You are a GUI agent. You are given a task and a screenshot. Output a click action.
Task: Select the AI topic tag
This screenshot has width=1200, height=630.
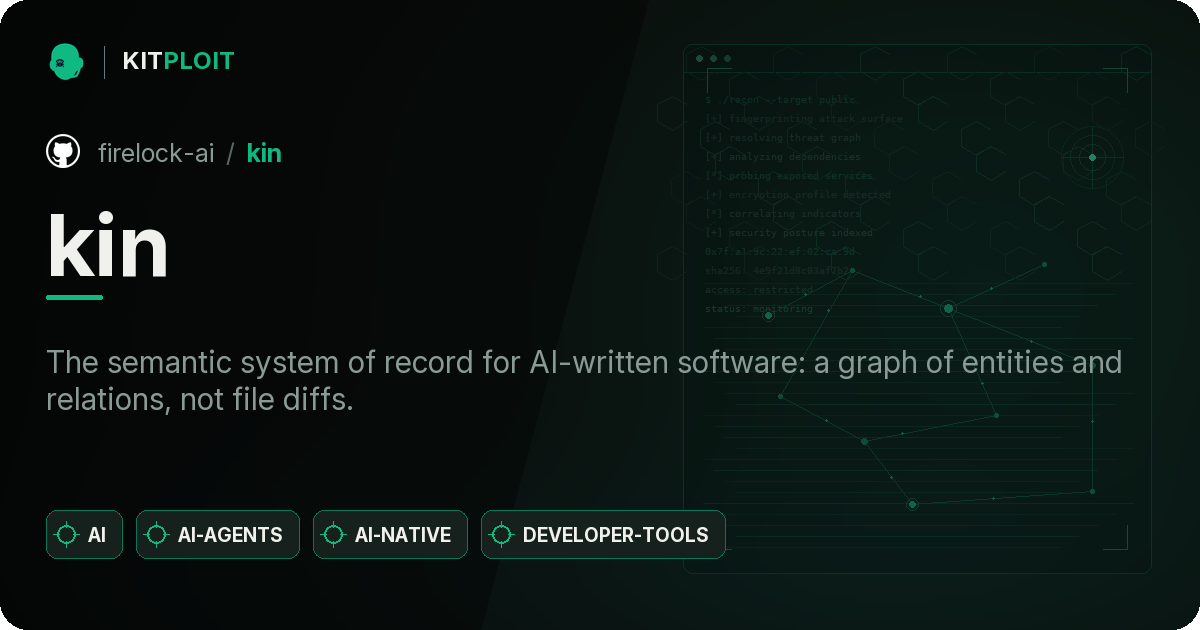84,535
